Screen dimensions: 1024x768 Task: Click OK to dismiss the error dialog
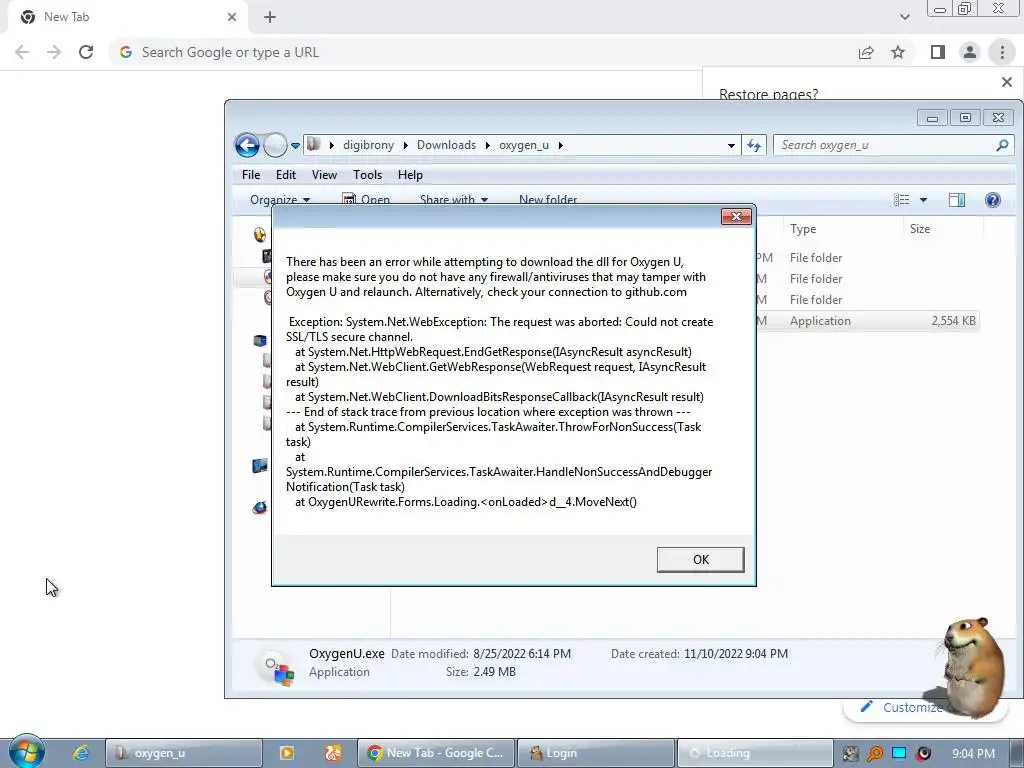tap(700, 560)
